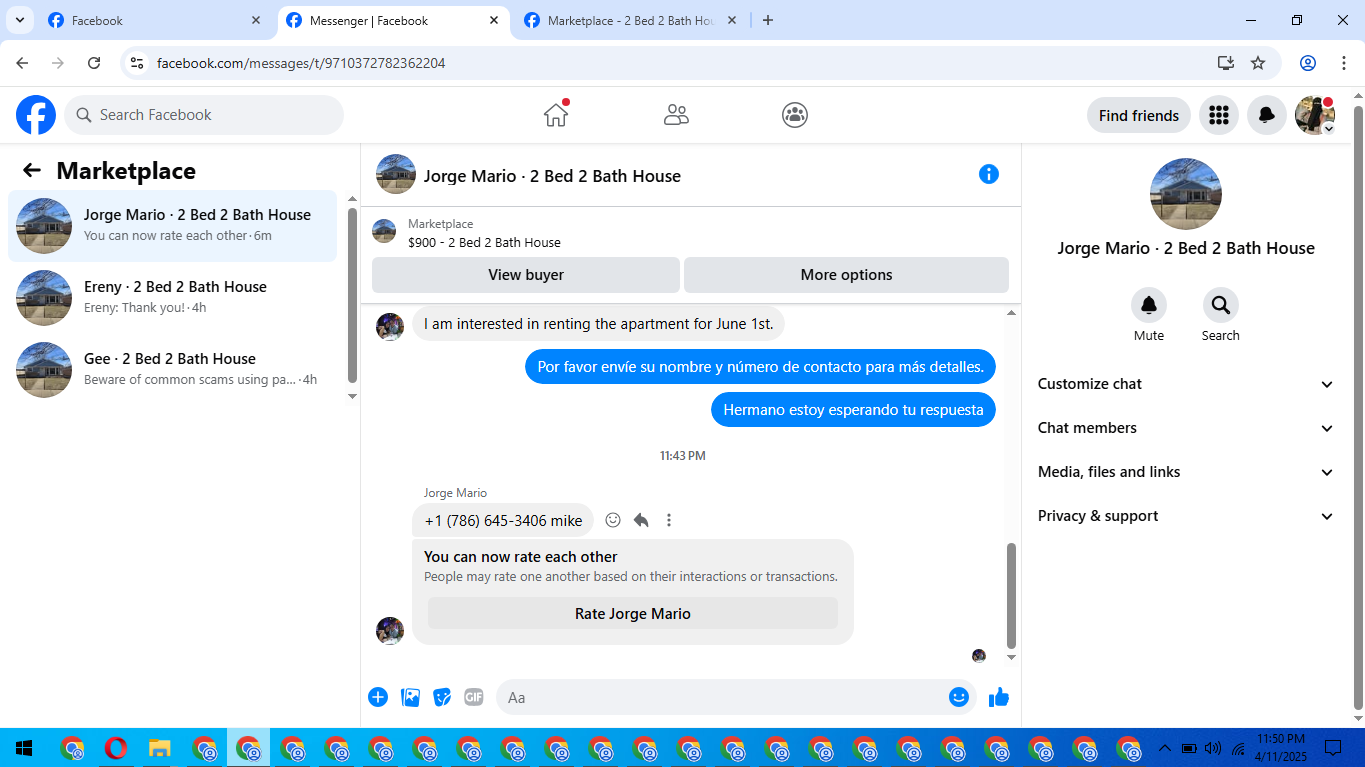1365x767 pixels.
Task: Open the Gee conversation
Action: [x=173, y=370]
